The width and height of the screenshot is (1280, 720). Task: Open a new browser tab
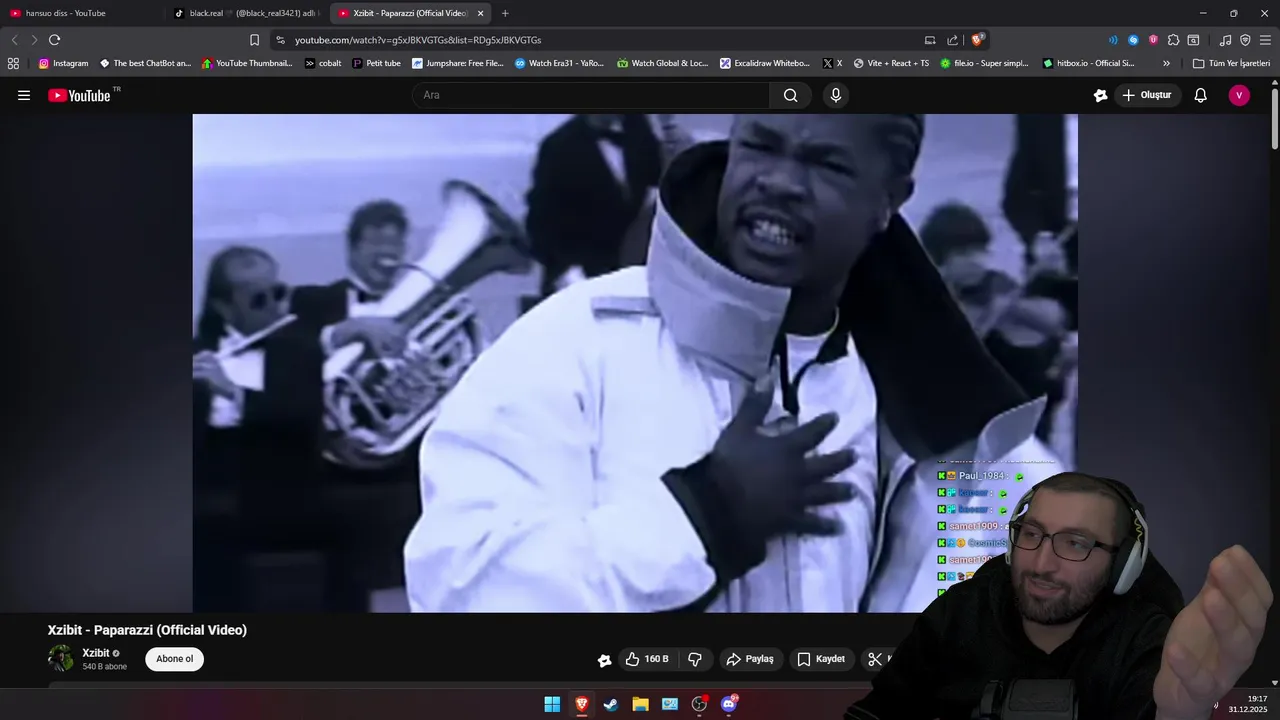pyautogui.click(x=505, y=13)
